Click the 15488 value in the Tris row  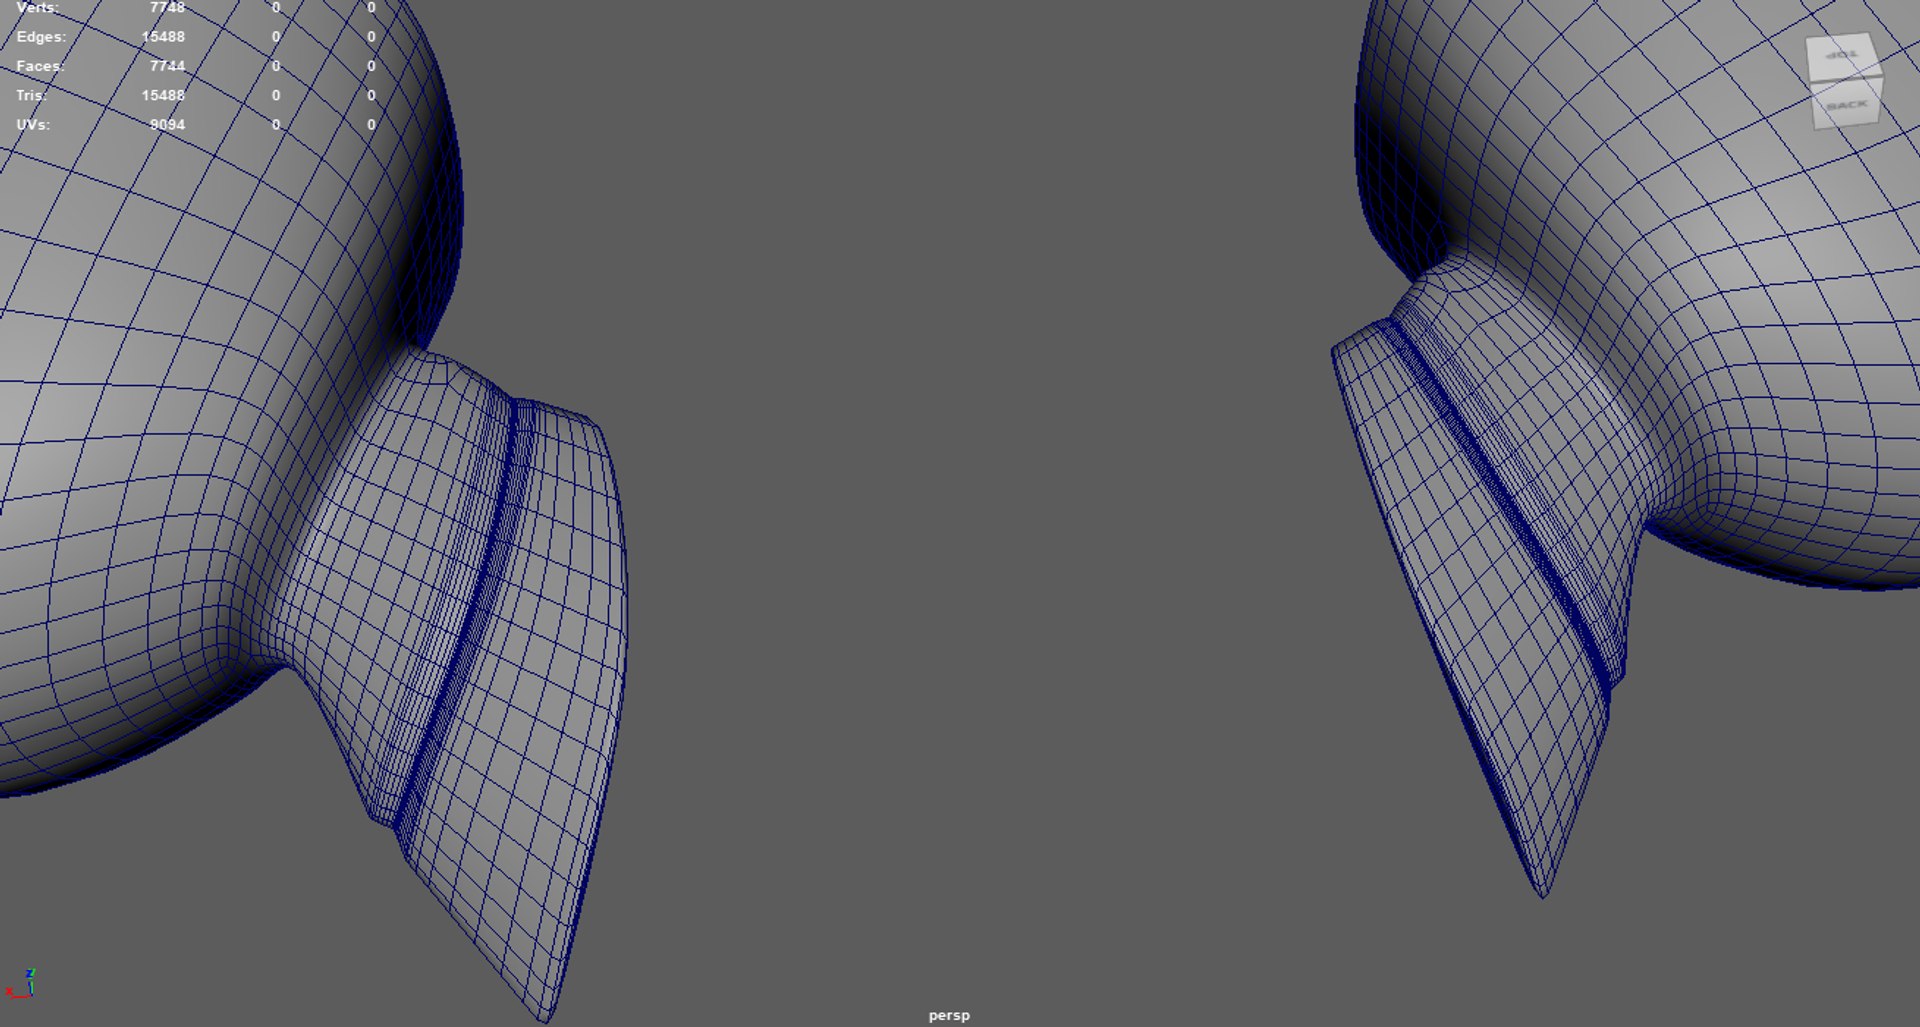pyautogui.click(x=163, y=95)
